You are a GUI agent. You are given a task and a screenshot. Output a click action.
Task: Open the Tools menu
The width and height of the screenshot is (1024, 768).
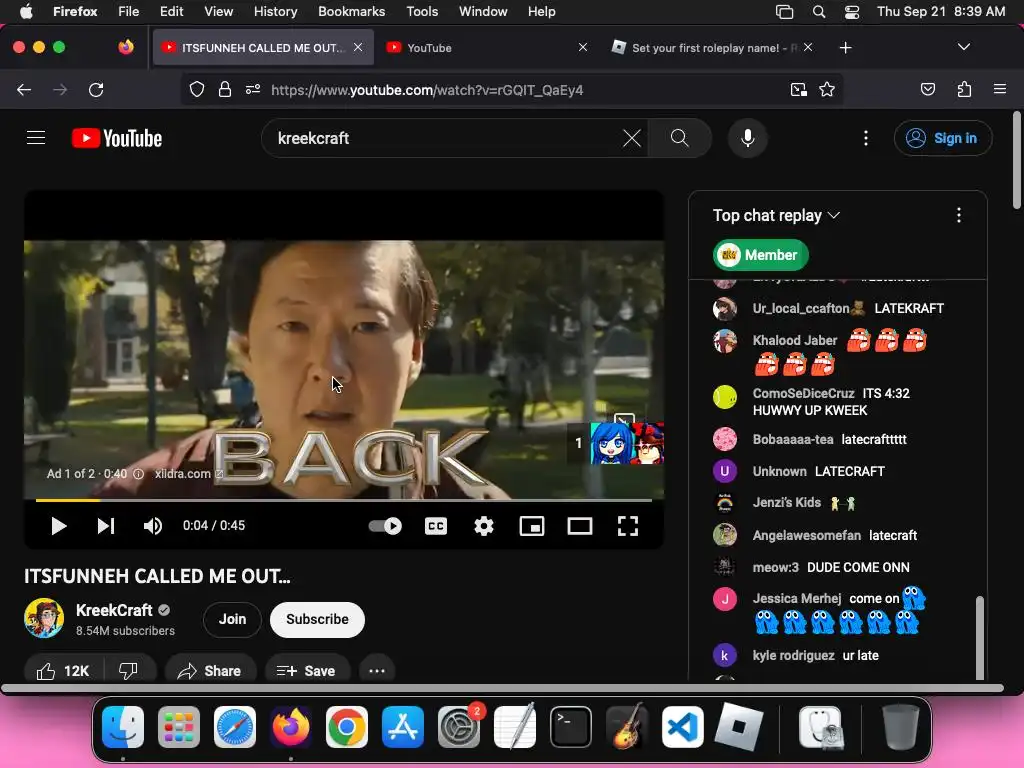coord(422,11)
